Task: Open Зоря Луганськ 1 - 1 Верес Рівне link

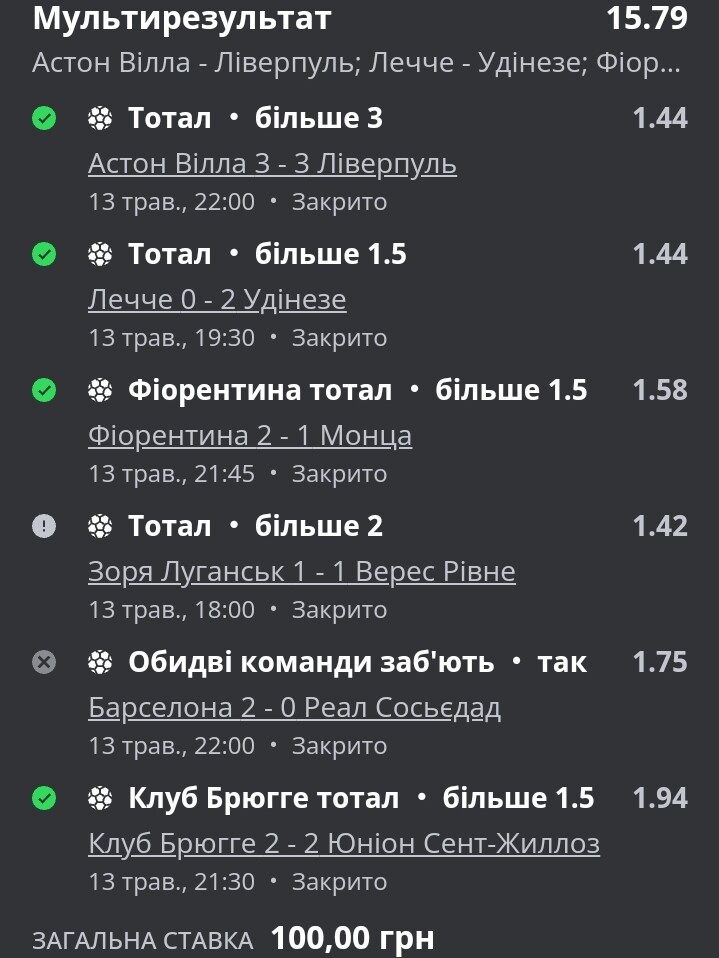Action: tap(302, 572)
